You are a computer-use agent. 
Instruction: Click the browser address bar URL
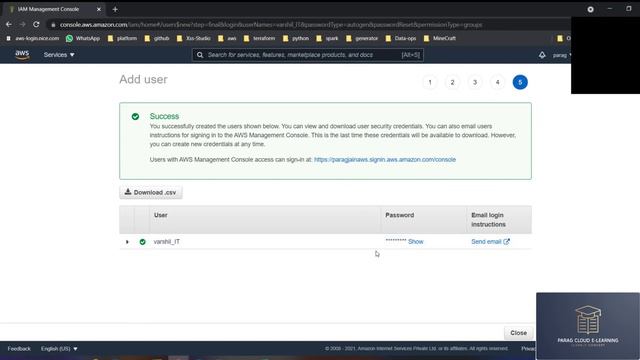[x=271, y=25]
